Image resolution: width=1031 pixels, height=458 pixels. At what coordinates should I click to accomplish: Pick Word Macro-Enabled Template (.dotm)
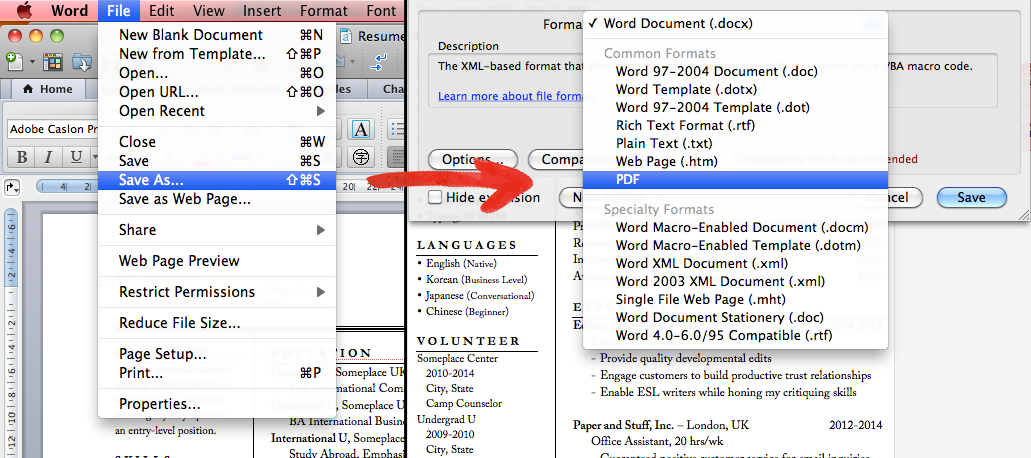coord(735,246)
